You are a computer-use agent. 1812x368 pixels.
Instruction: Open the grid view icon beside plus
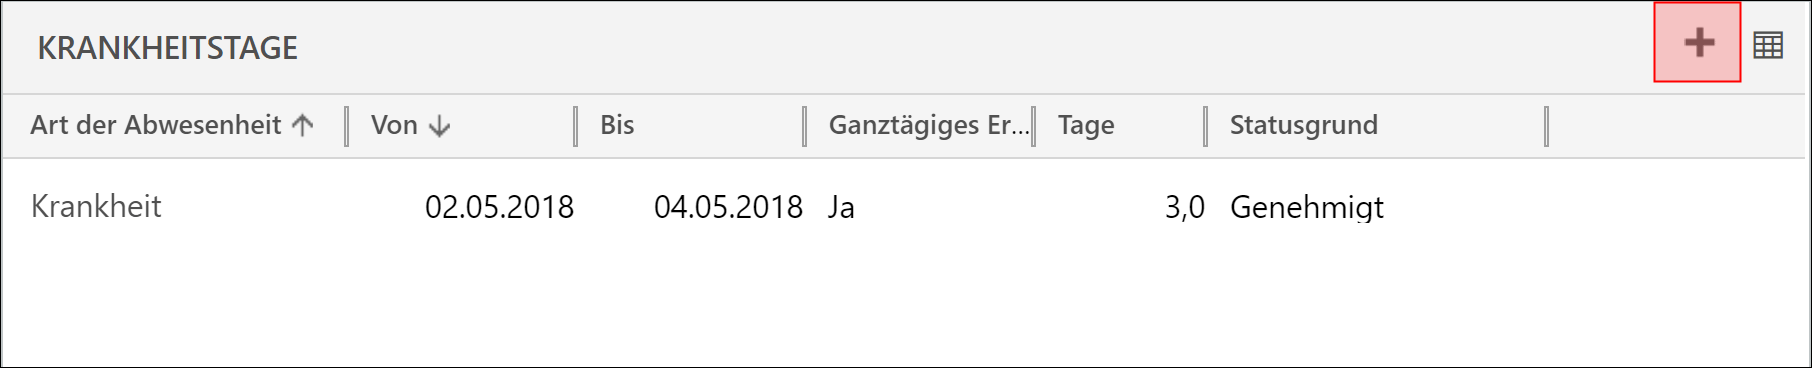tap(1768, 45)
